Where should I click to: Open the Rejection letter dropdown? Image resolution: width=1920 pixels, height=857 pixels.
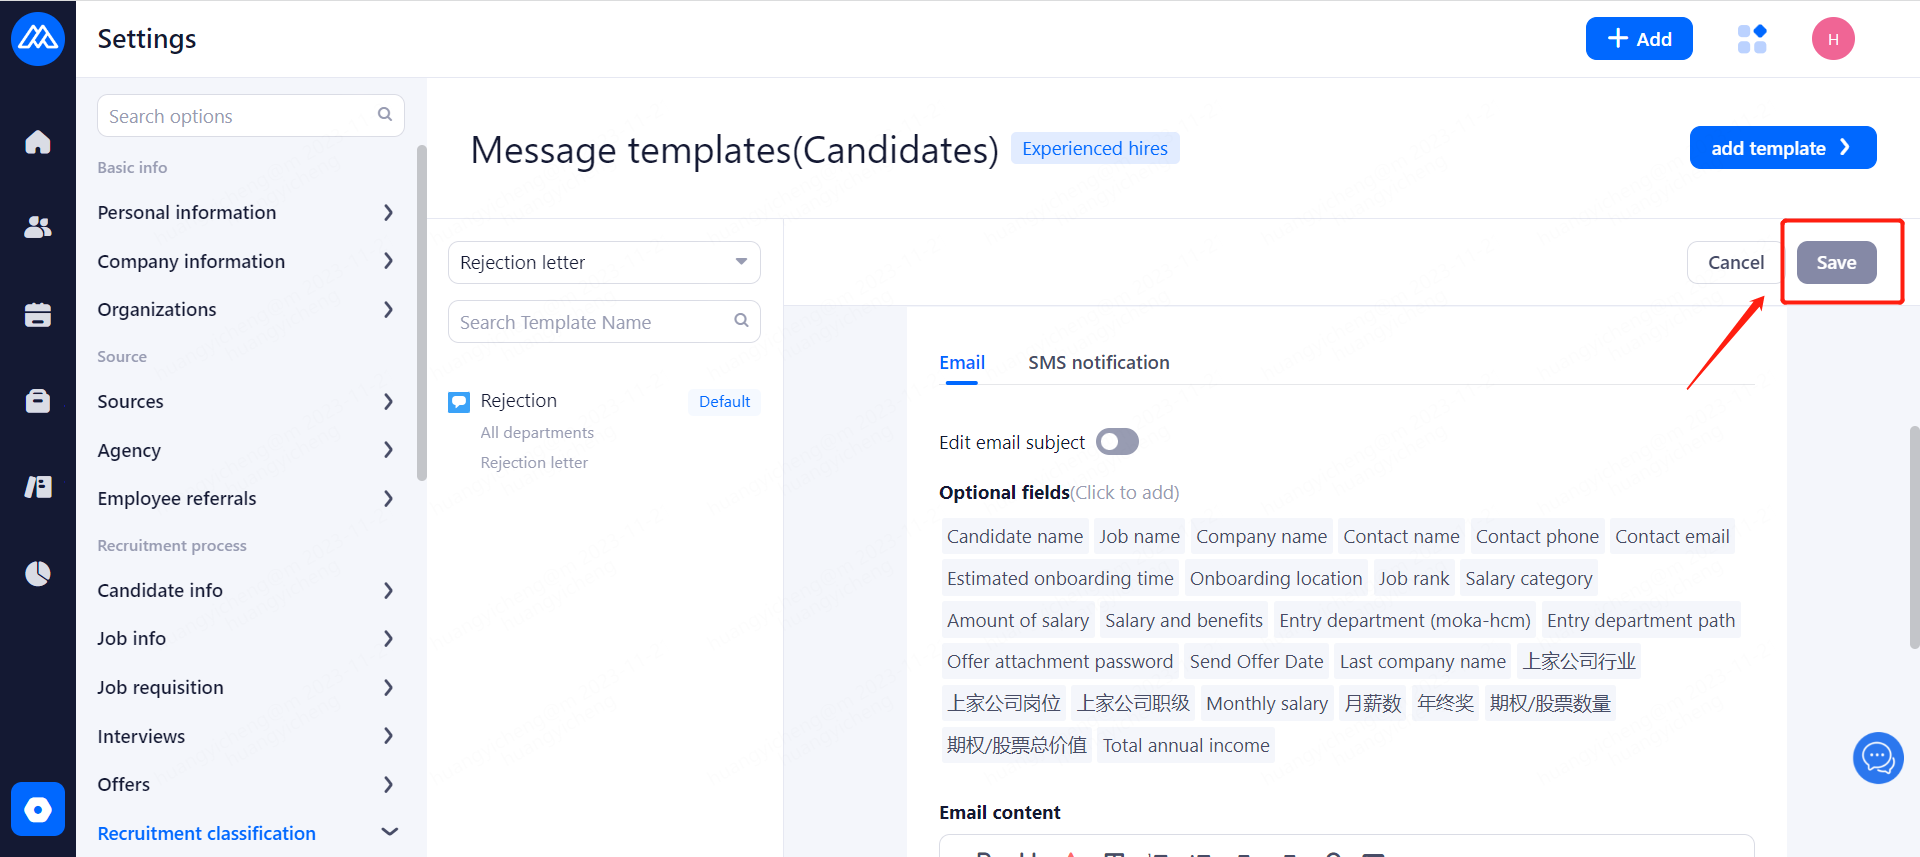604,263
